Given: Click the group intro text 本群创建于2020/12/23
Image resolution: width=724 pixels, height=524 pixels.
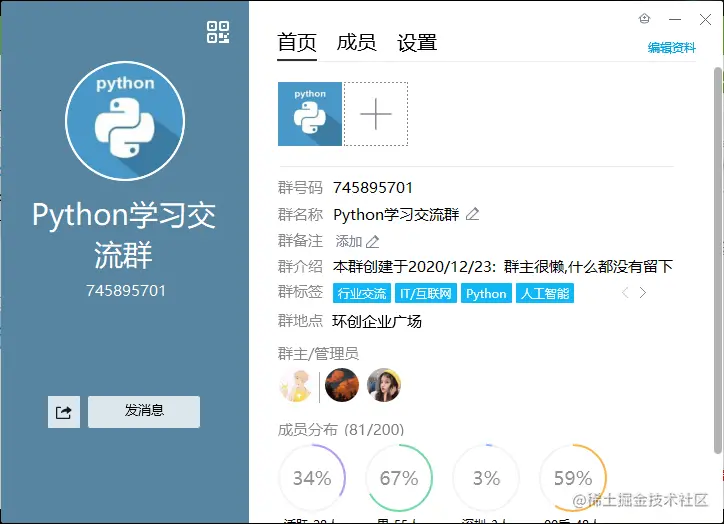Looking at the screenshot, I should [502, 266].
